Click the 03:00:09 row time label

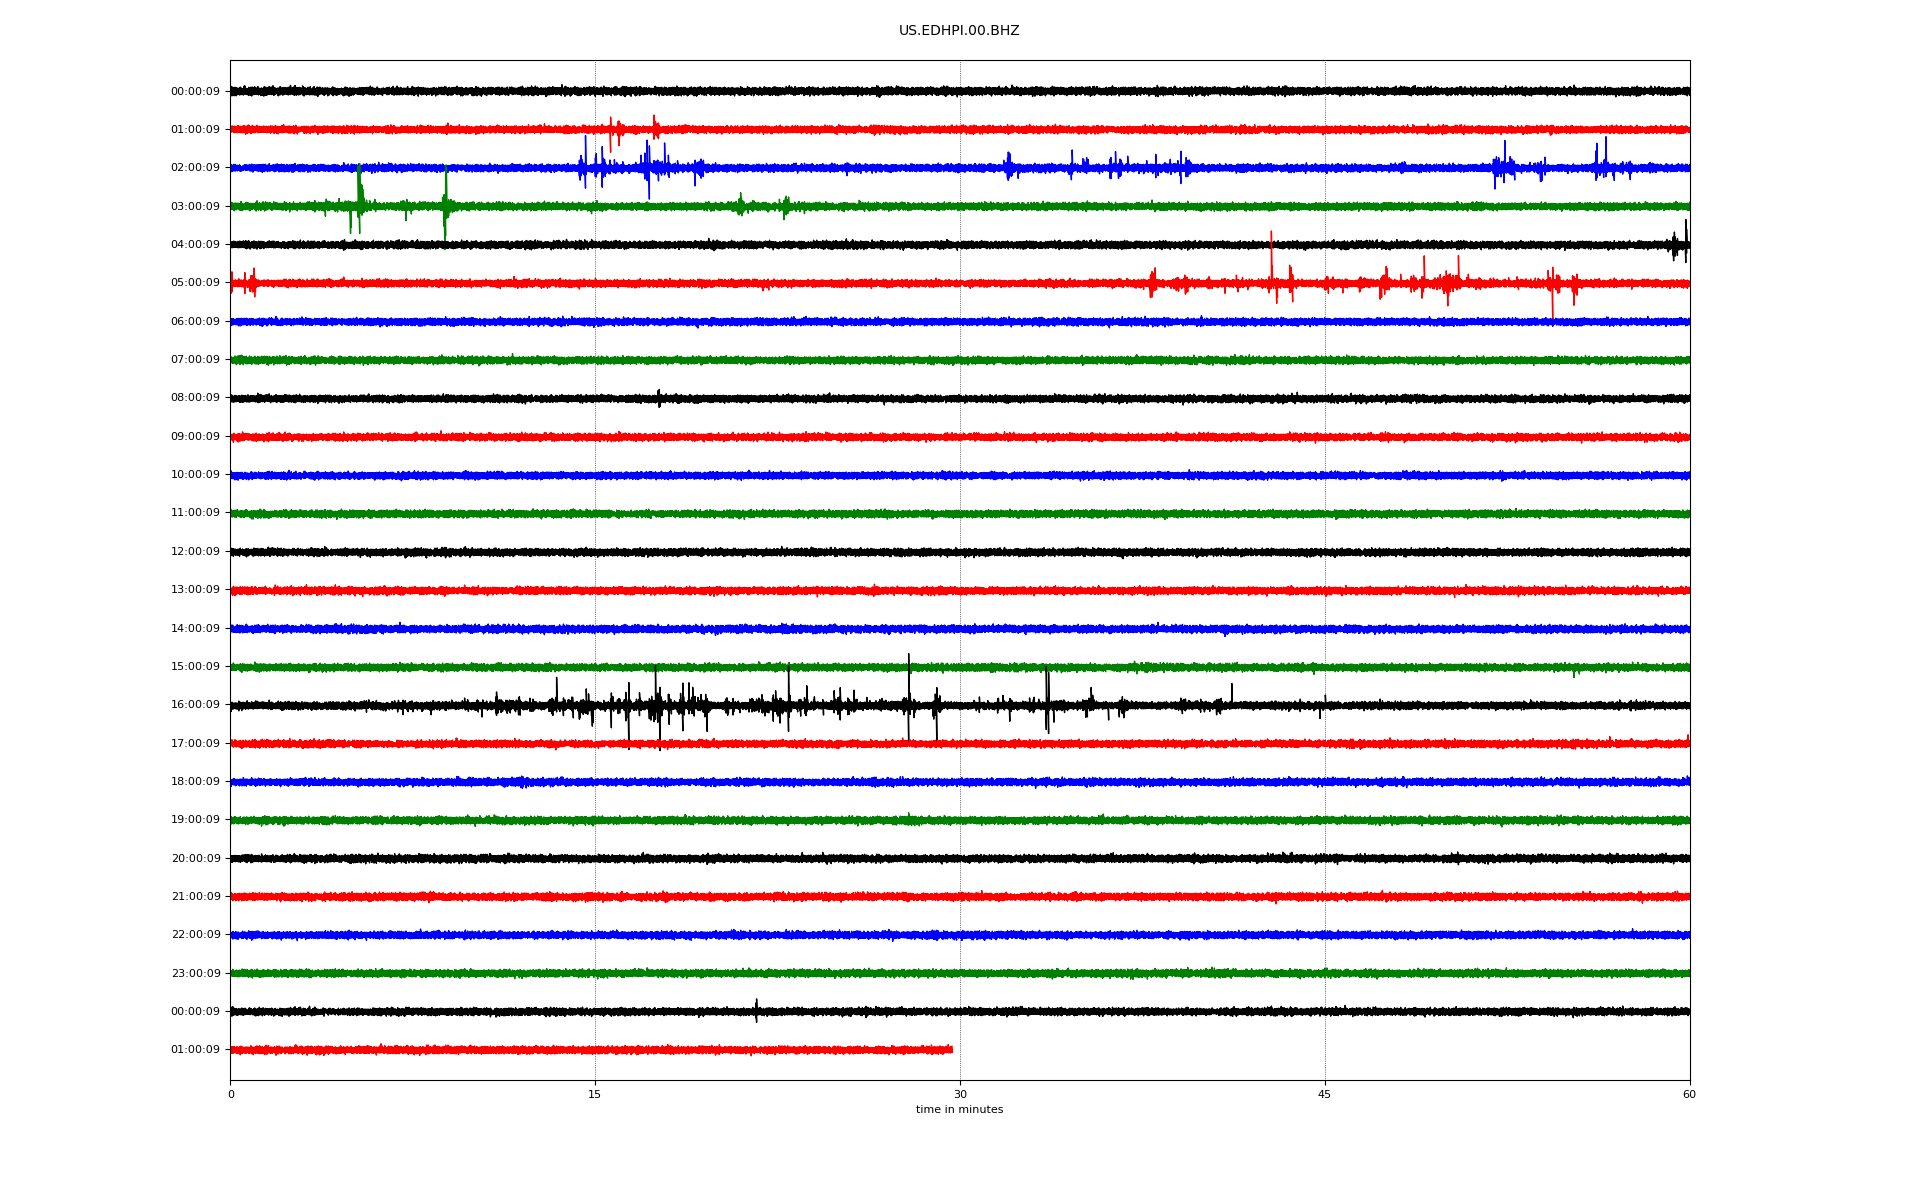click(195, 207)
